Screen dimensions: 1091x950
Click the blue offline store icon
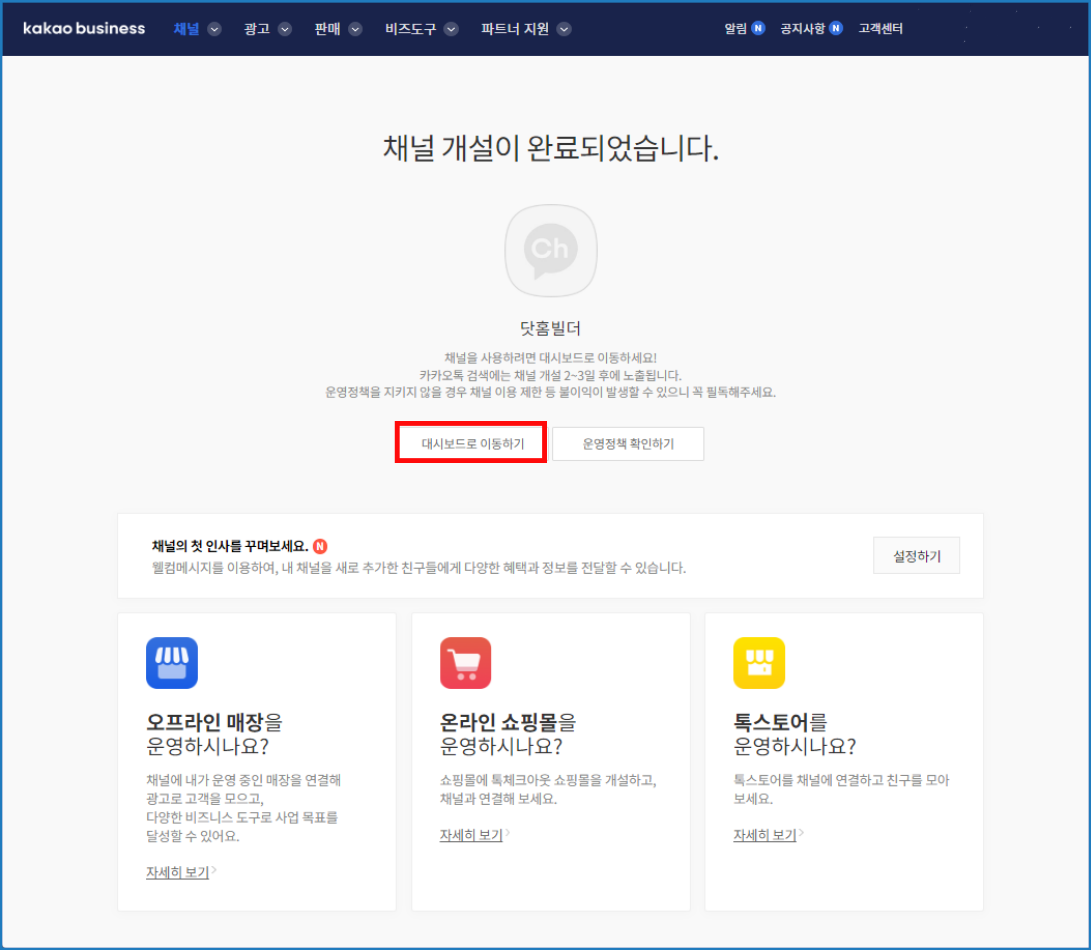pos(172,663)
